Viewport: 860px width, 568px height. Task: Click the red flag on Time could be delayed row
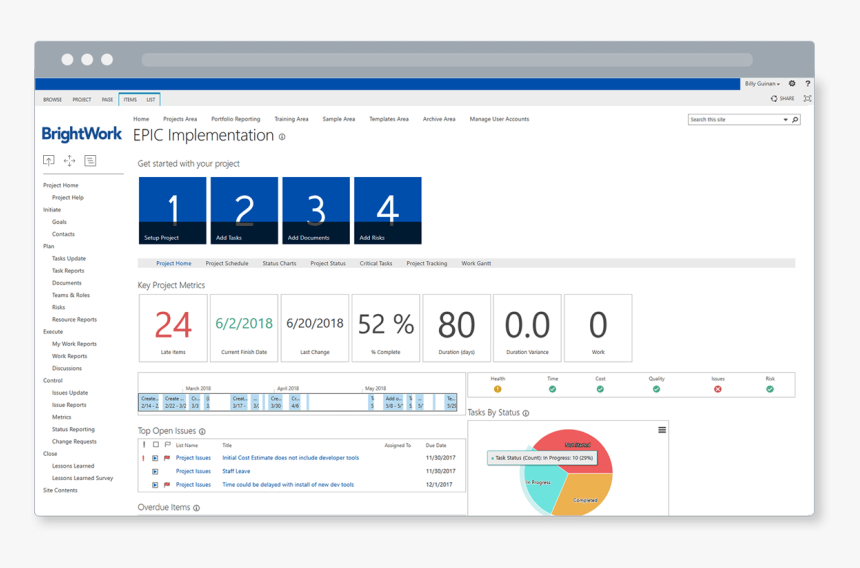(x=167, y=485)
